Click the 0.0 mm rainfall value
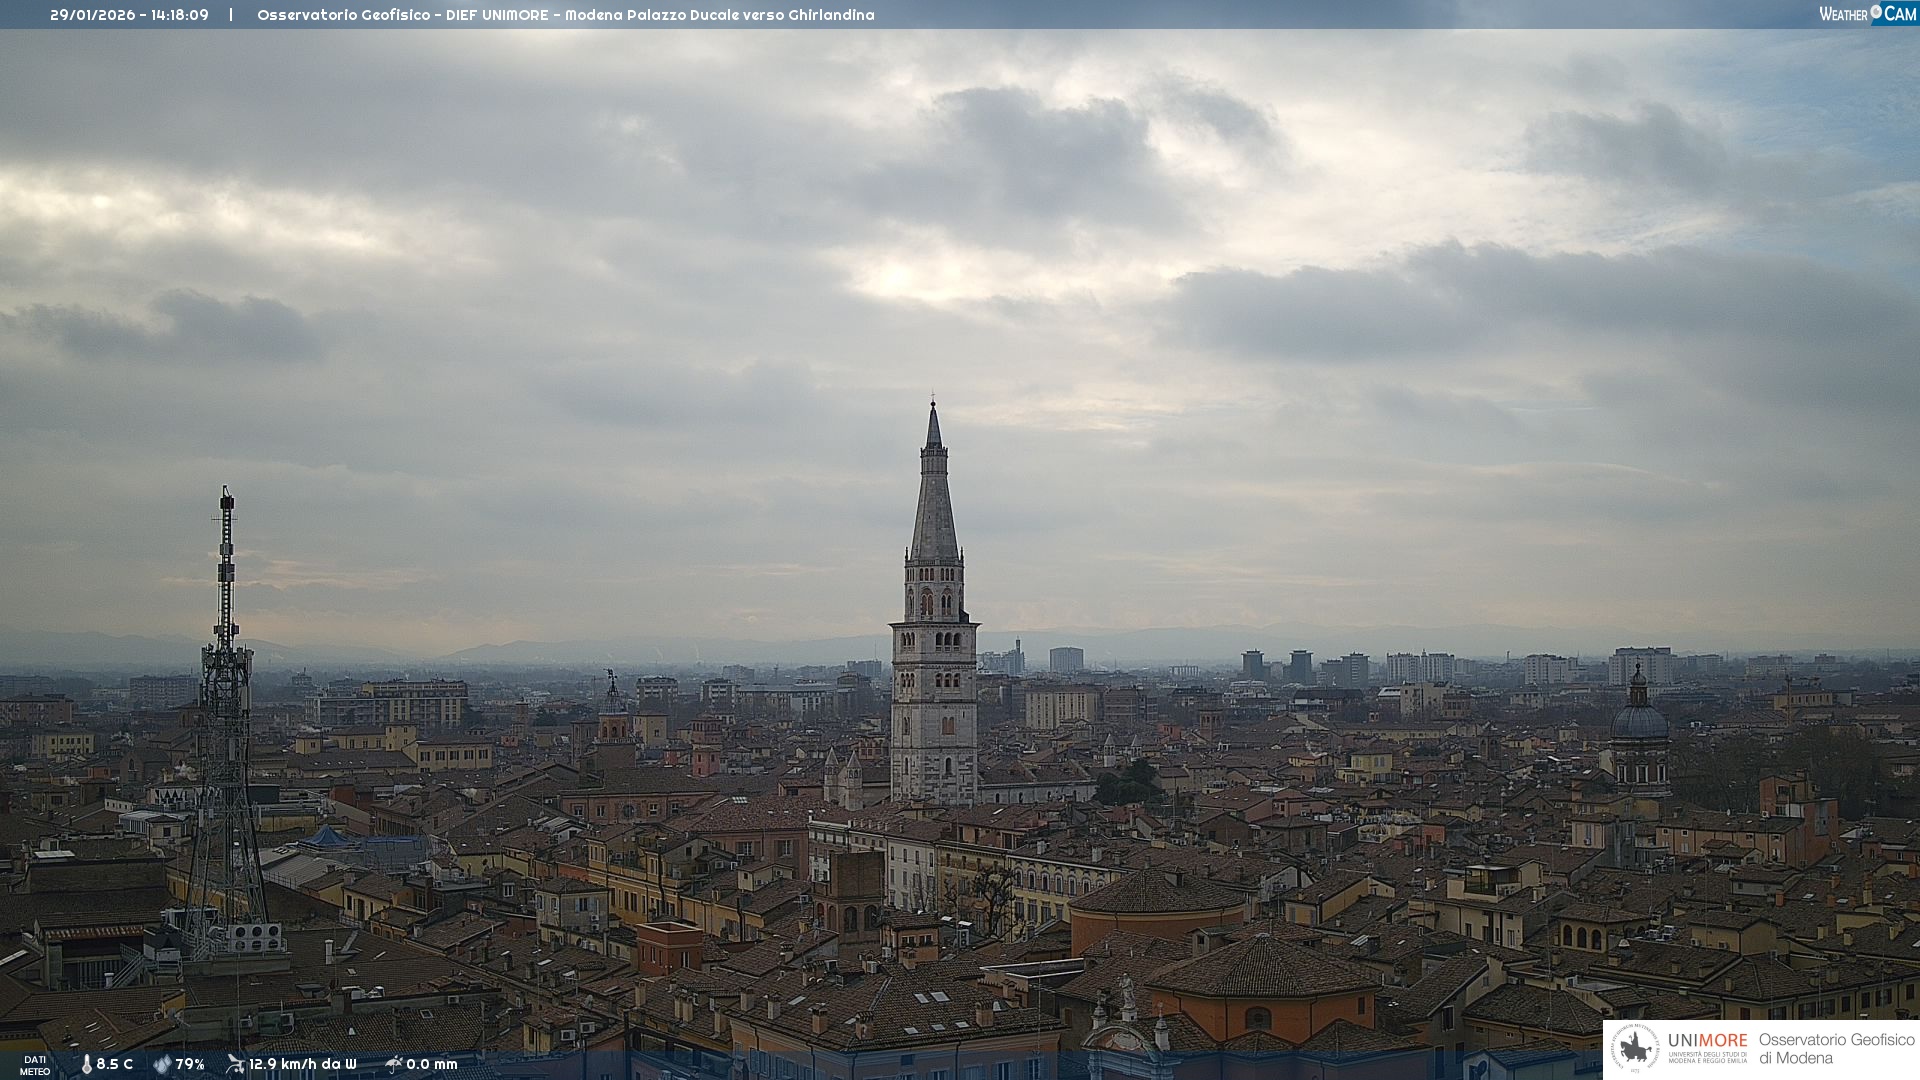The image size is (1920, 1080). click(432, 1065)
